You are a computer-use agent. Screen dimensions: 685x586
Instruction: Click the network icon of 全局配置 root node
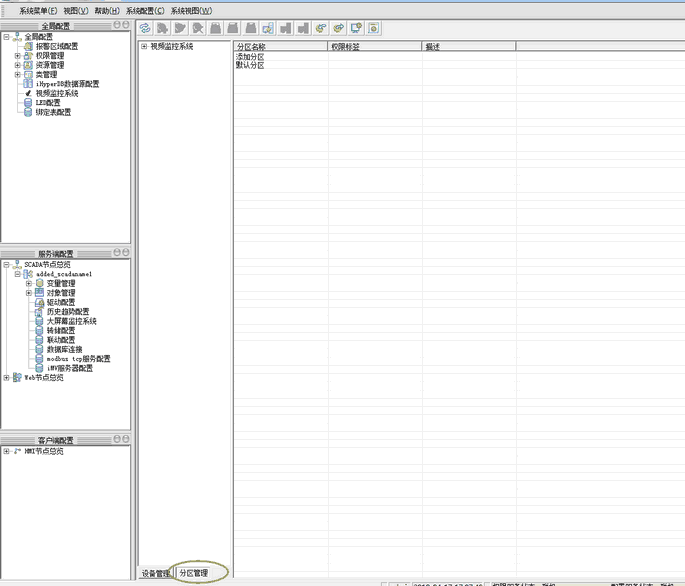click(x=17, y=37)
